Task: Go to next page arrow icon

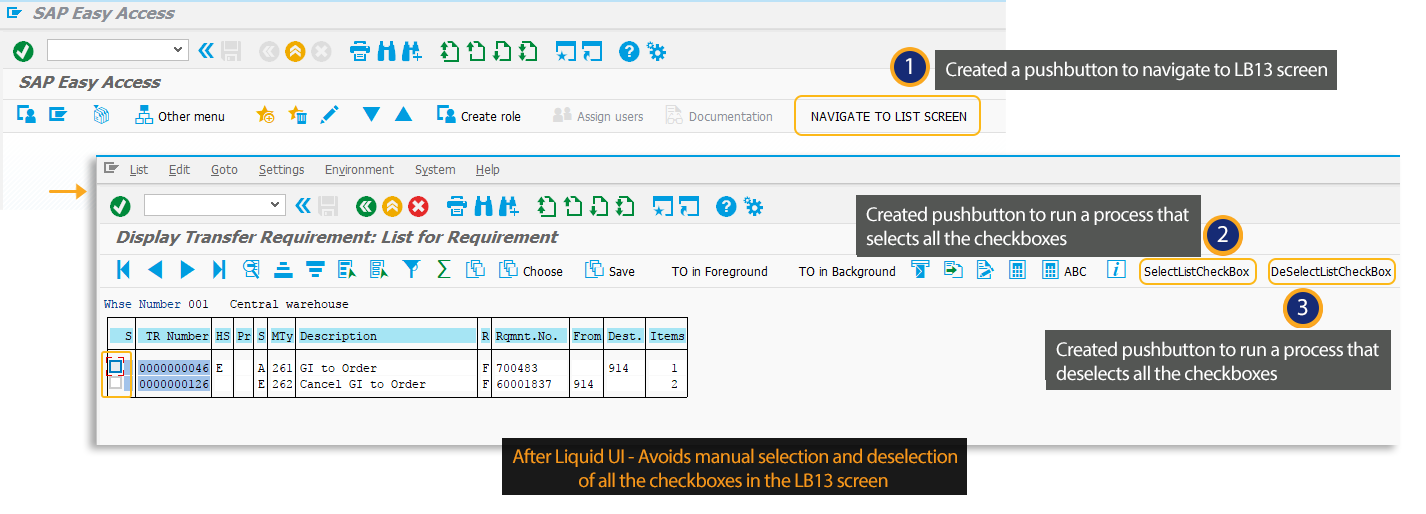Action: click(x=187, y=270)
